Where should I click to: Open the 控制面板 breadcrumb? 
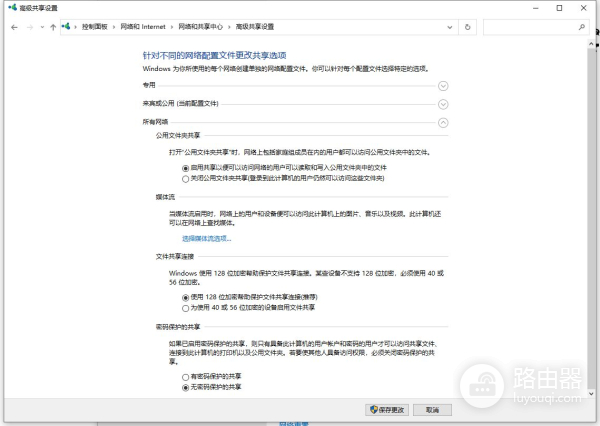[95, 27]
